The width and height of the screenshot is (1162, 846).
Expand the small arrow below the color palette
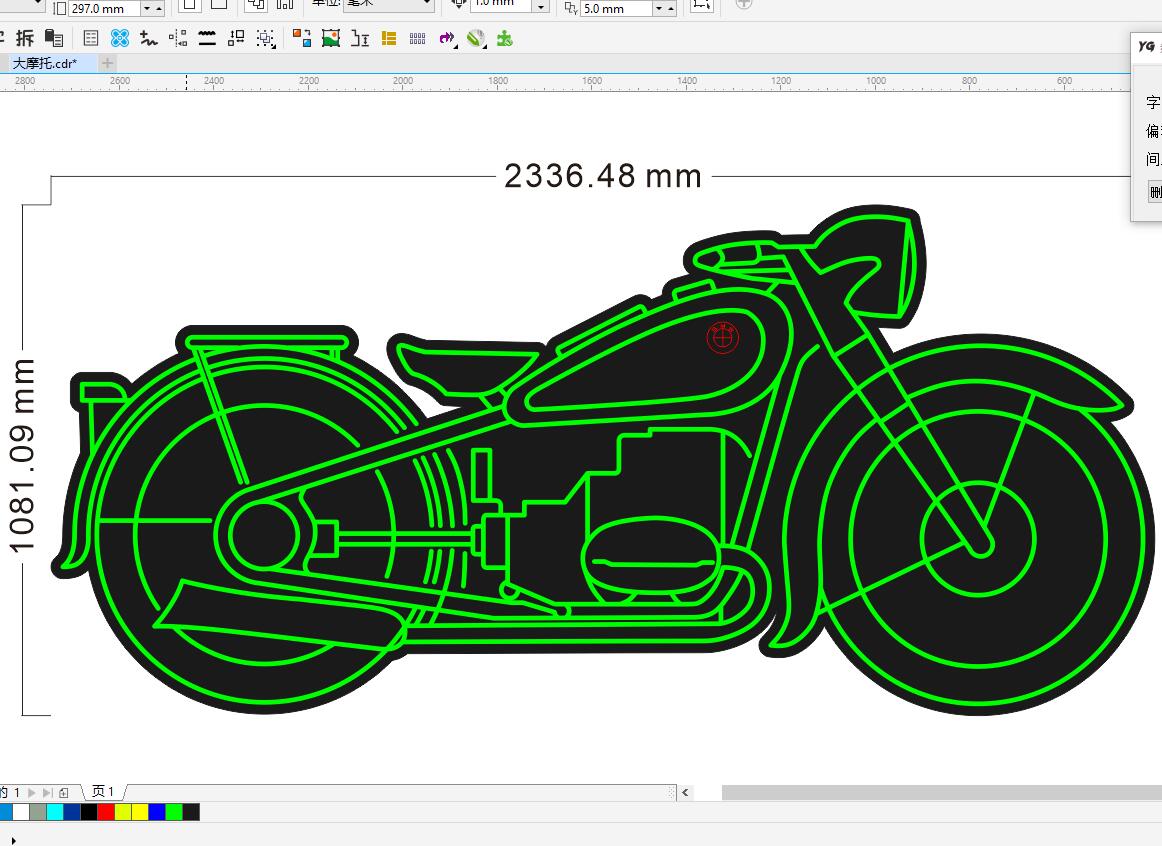coord(13,841)
